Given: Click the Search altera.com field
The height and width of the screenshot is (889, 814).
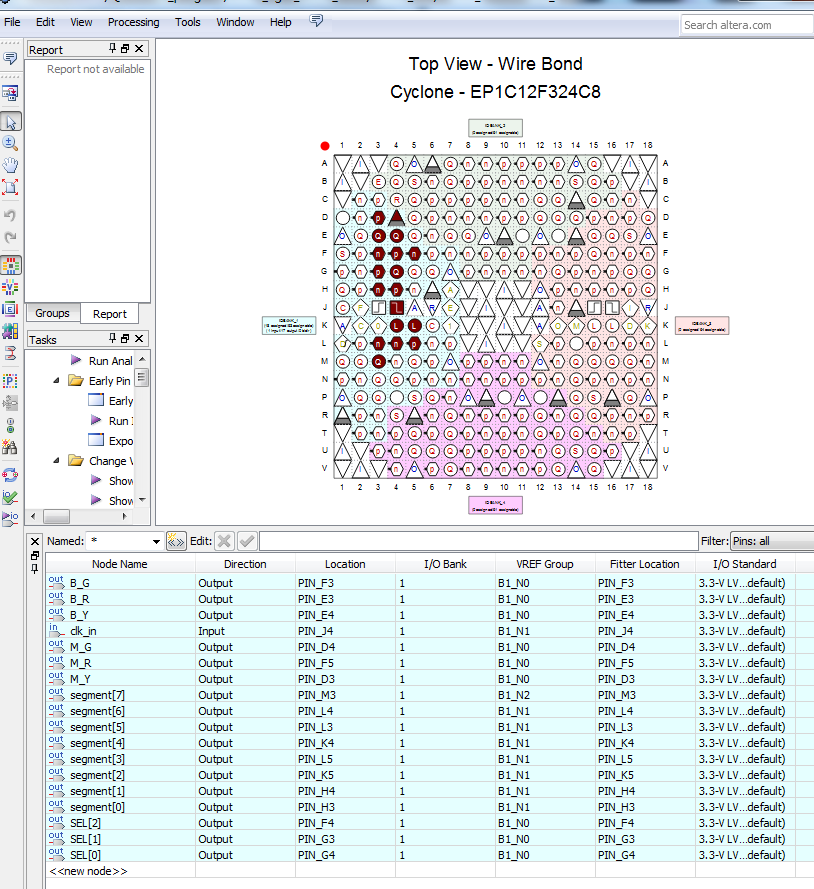Looking at the screenshot, I should pos(747,25).
